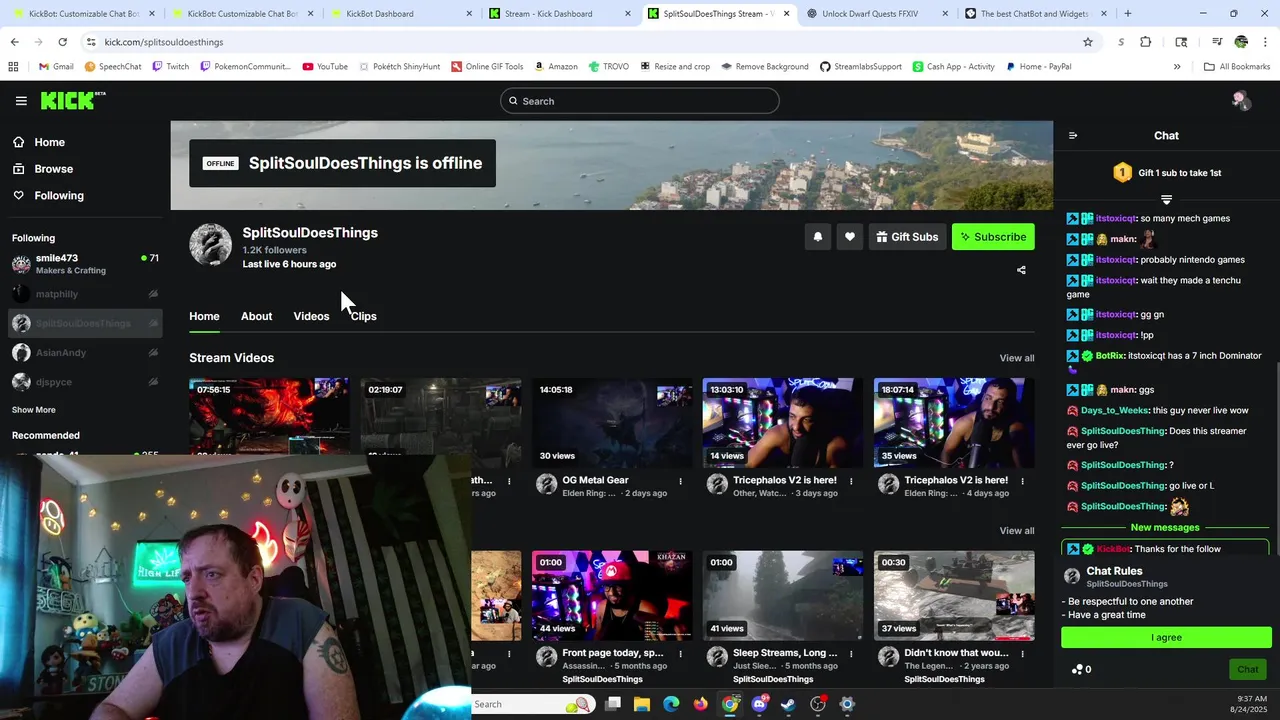Image resolution: width=1280 pixels, height=720 pixels.
Task: Open djspyce channel in sidebar
Action: click(85, 382)
